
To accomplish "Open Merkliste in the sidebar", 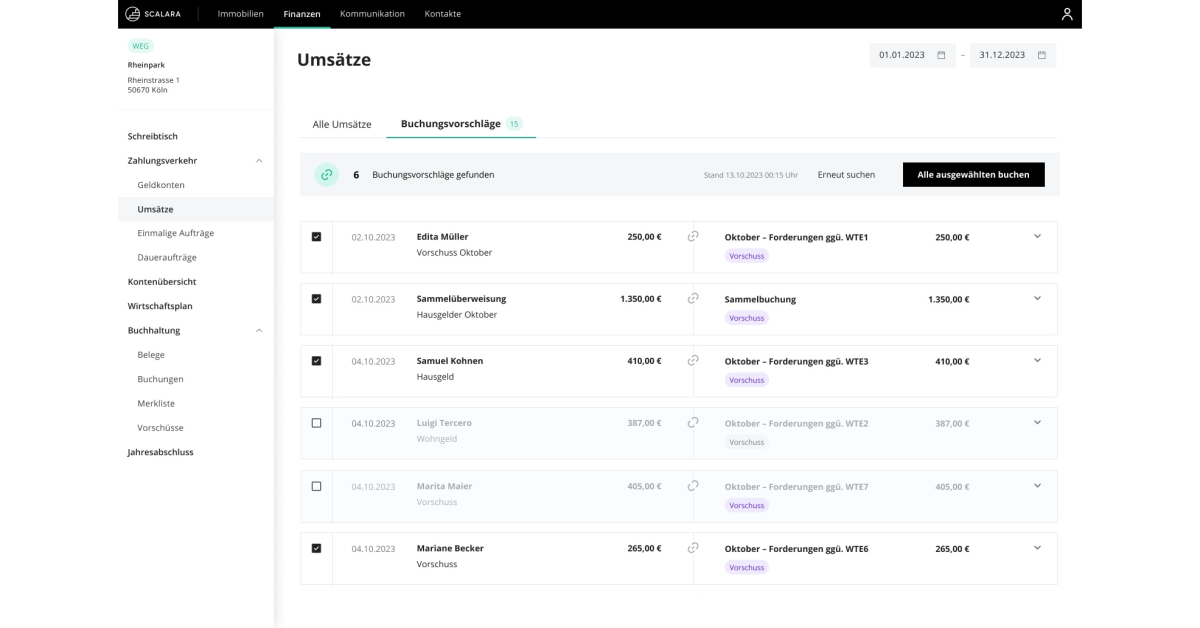I will [x=156, y=403].
